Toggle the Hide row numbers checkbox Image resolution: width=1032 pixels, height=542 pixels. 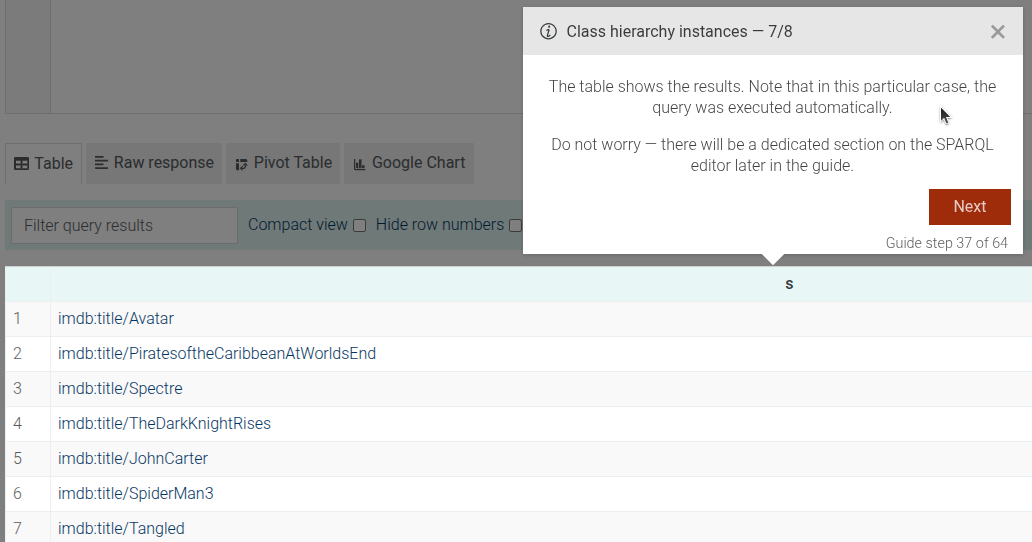(515, 226)
